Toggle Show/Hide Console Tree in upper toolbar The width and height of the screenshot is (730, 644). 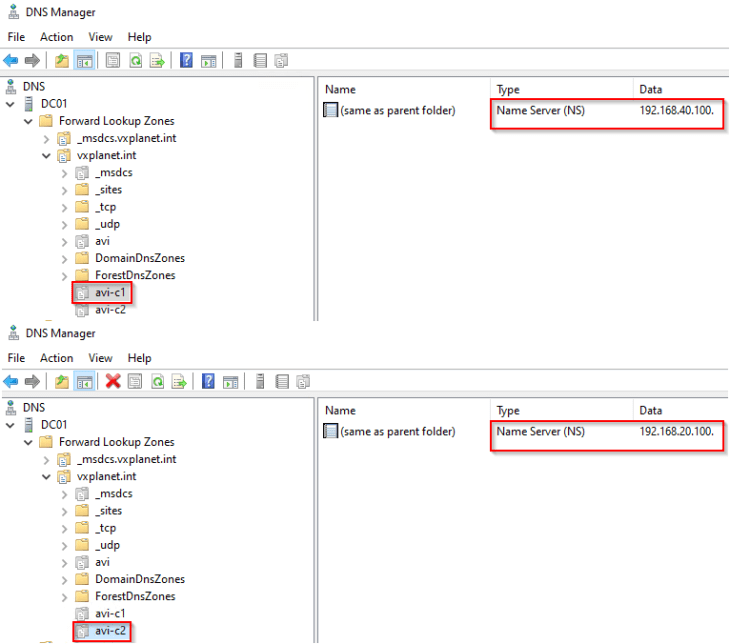(84, 60)
